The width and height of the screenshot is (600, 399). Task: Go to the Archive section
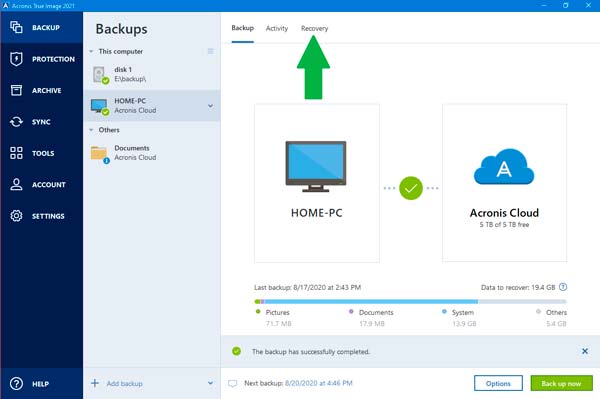(41, 90)
